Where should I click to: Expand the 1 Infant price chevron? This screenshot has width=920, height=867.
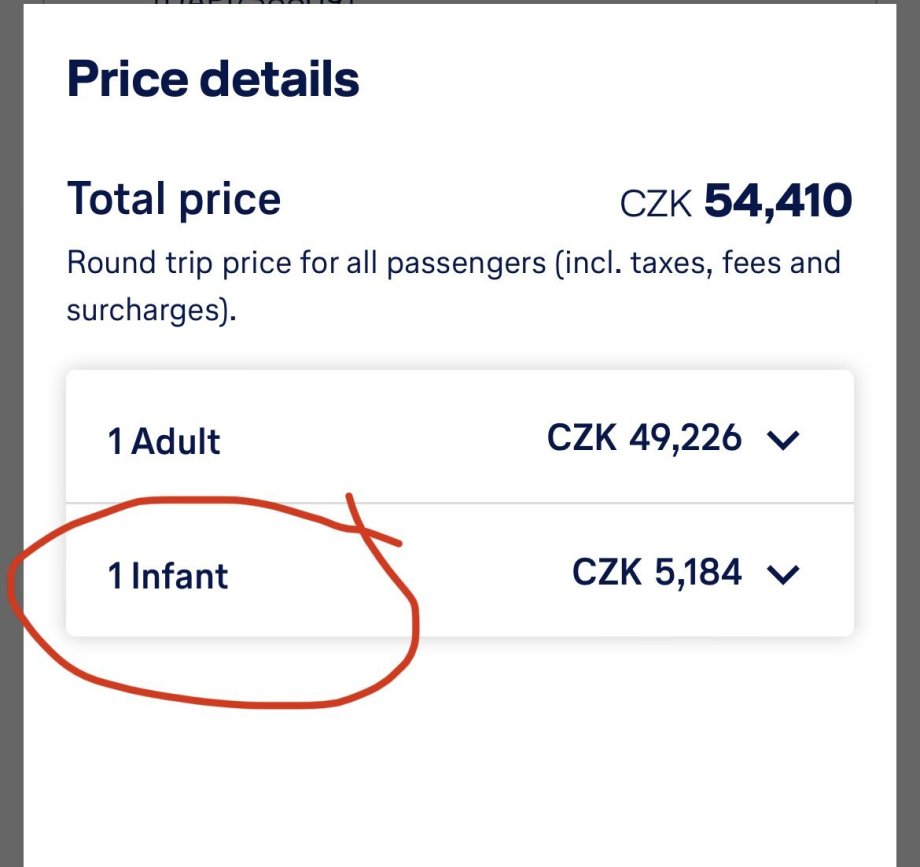(x=783, y=574)
